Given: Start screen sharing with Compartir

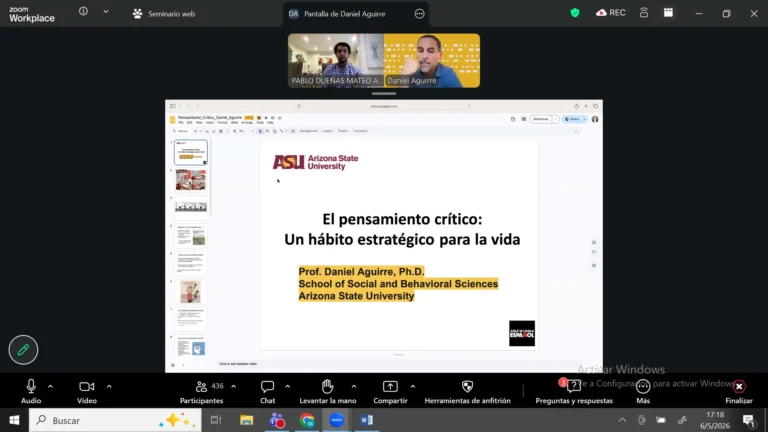Looking at the screenshot, I should point(390,391).
